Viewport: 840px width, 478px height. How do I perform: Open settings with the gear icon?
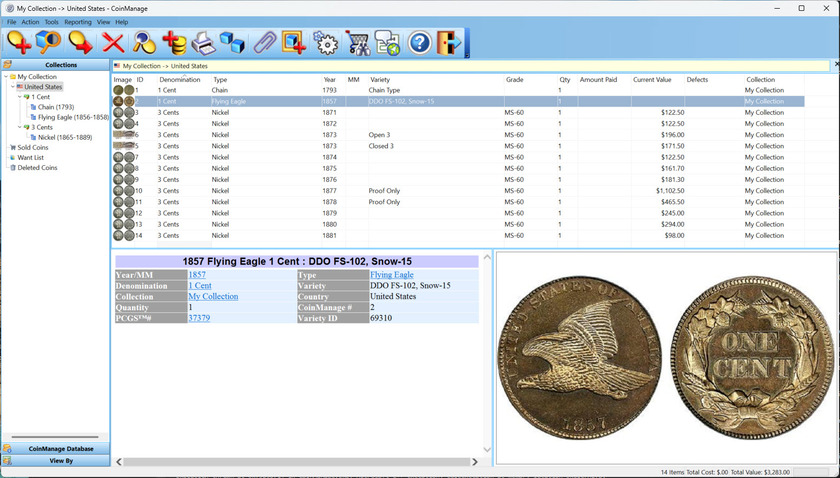point(325,43)
